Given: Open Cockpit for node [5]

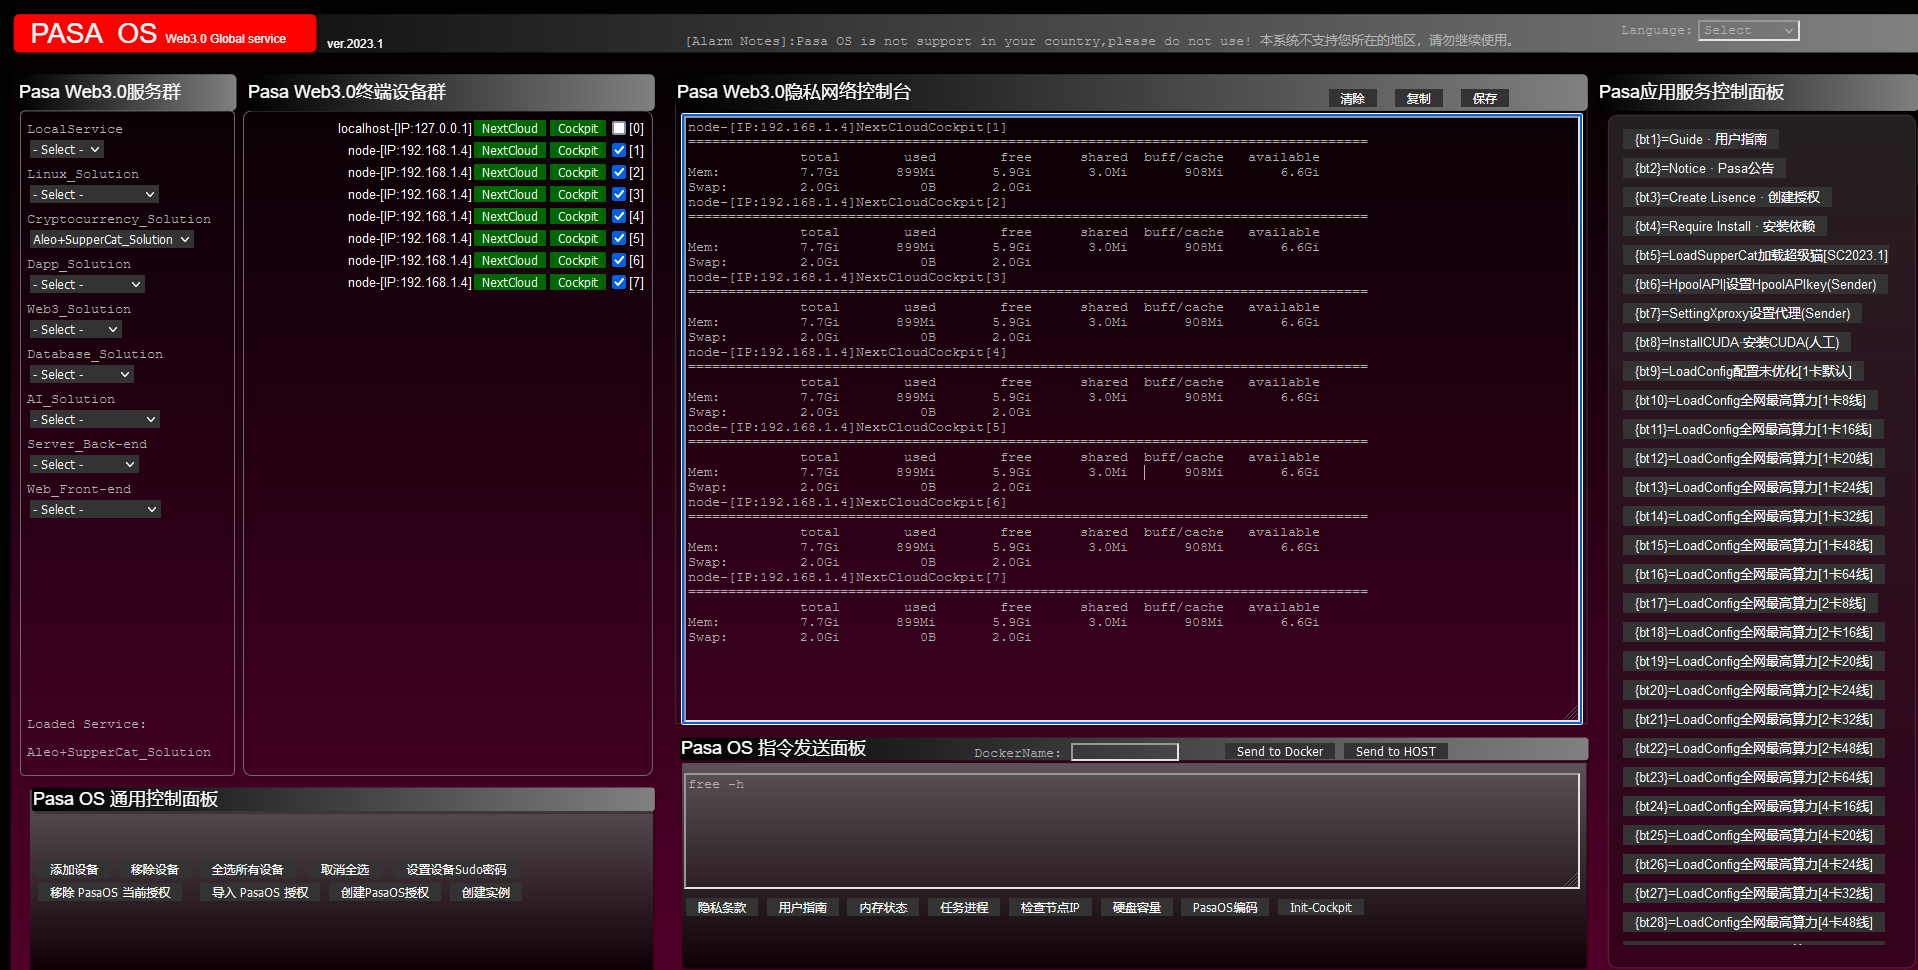Looking at the screenshot, I should (578, 238).
